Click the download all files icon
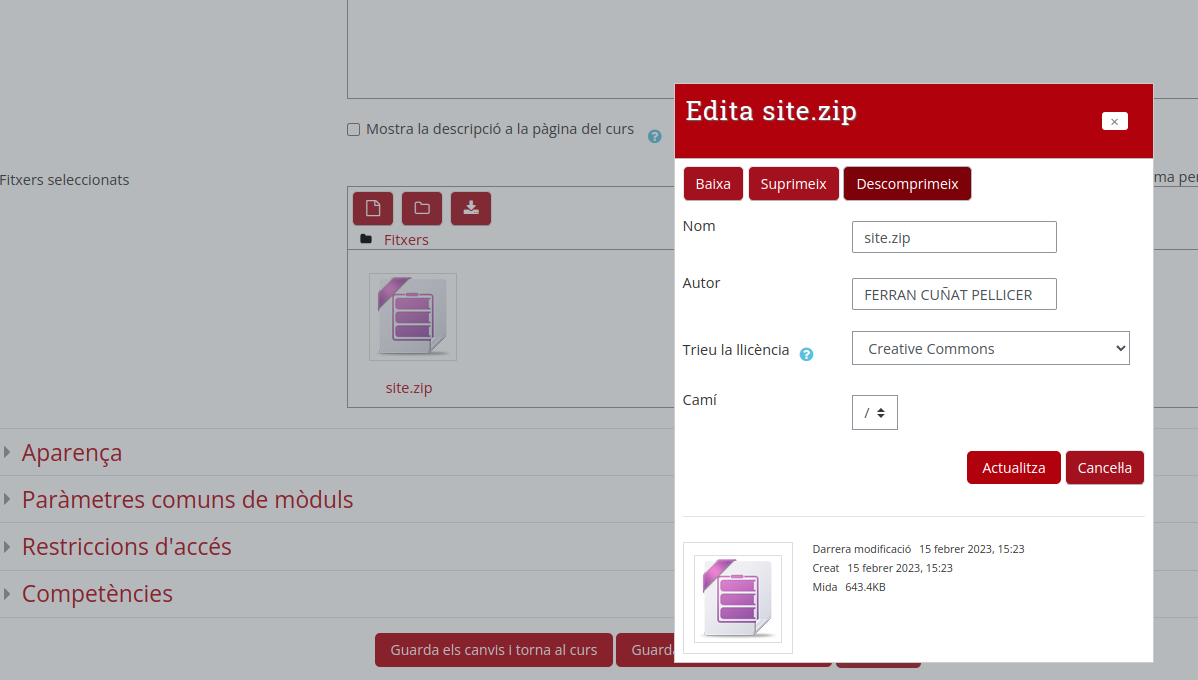The width and height of the screenshot is (1198, 680). coord(471,208)
